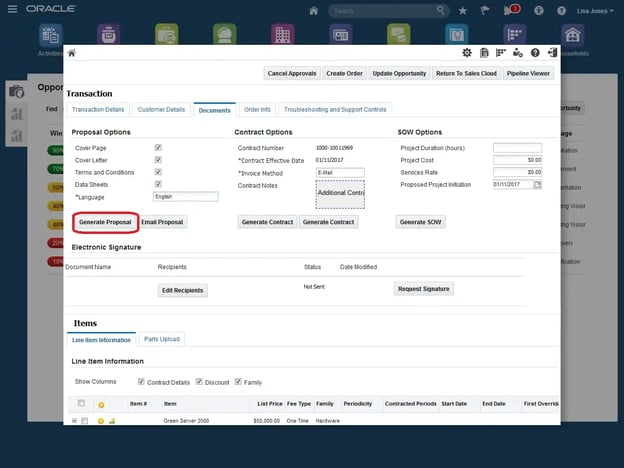
Task: Open calendar picker for Proposed Project Initiation
Action: click(x=537, y=184)
